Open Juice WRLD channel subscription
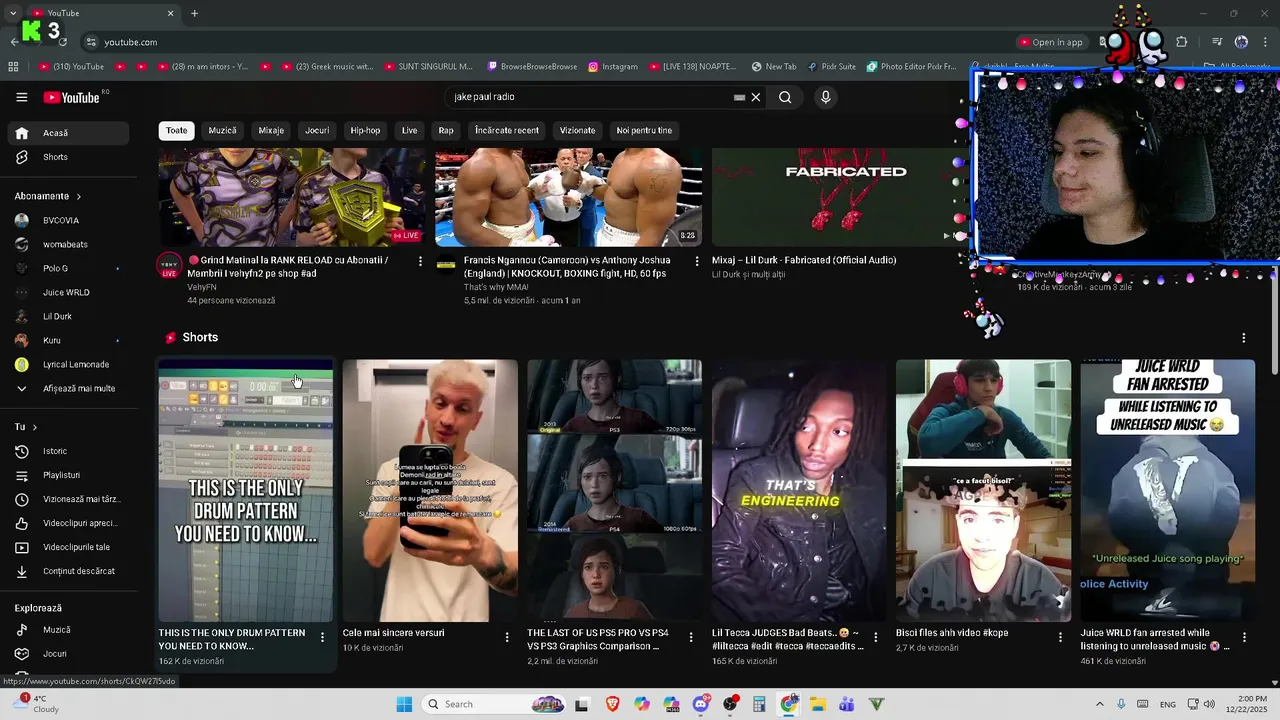 (68, 292)
